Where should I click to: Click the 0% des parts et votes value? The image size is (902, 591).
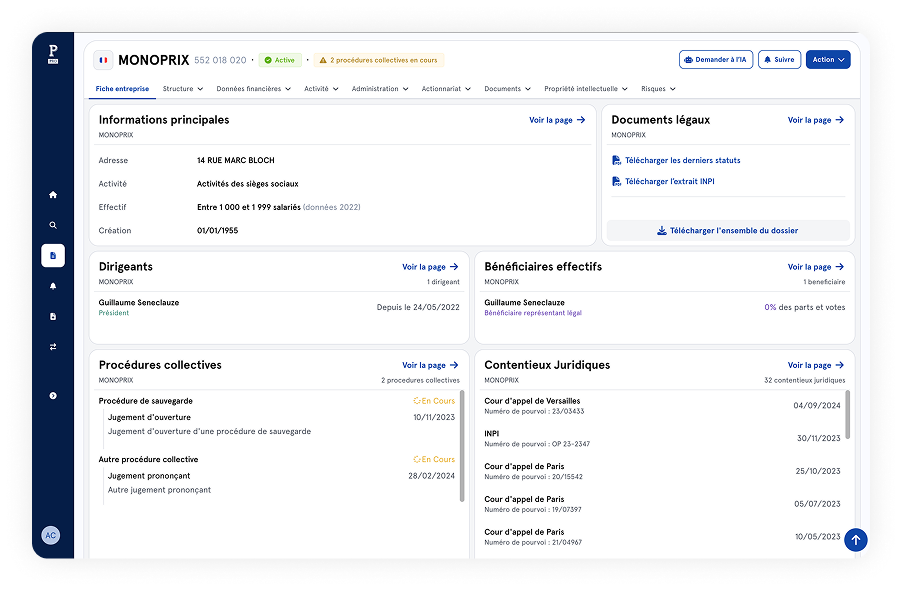[805, 307]
